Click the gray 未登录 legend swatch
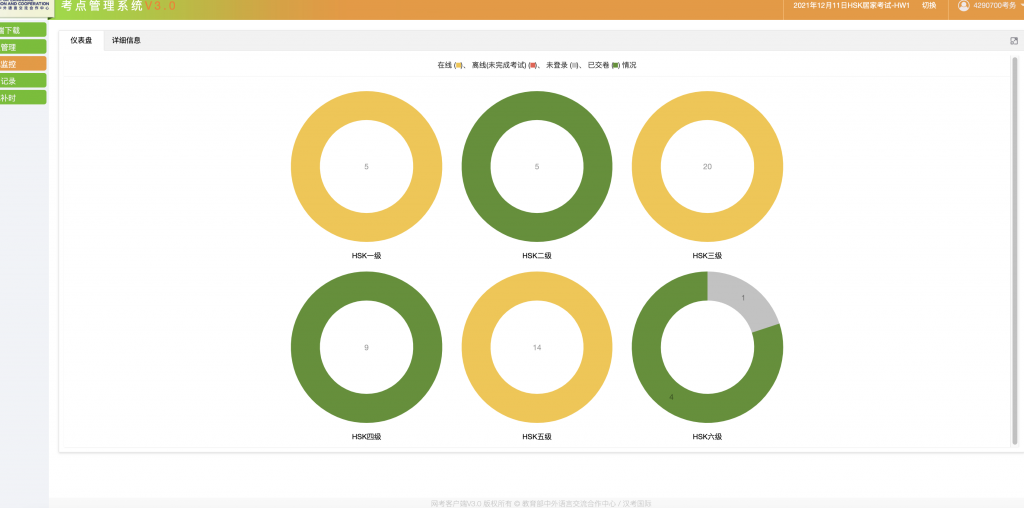The width and height of the screenshot is (1024, 508). (x=574, y=65)
